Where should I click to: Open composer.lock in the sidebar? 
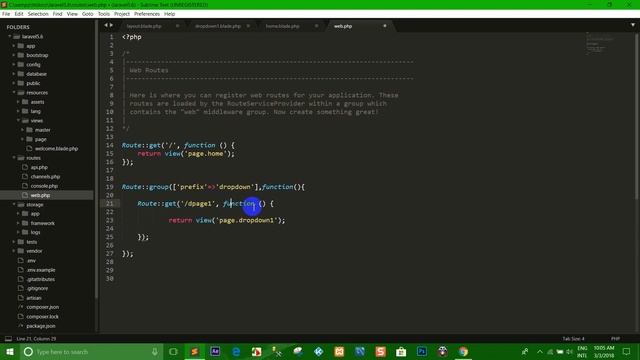42,316
